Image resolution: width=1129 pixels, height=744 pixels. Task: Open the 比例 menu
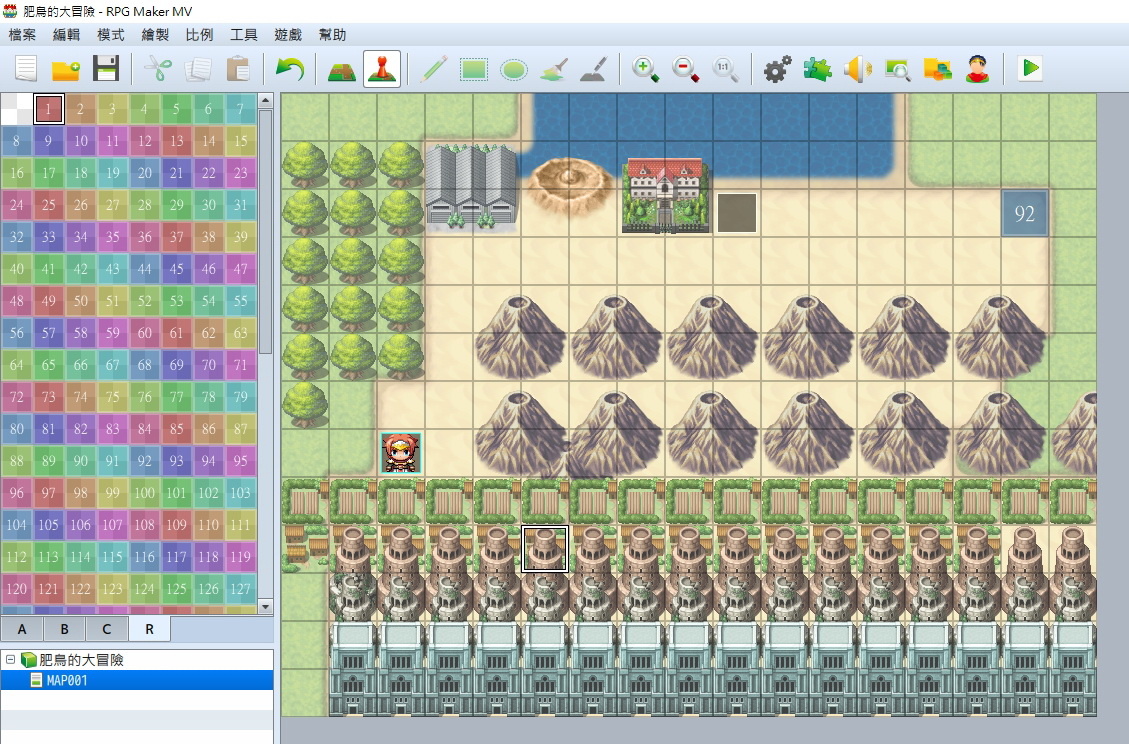tap(199, 35)
